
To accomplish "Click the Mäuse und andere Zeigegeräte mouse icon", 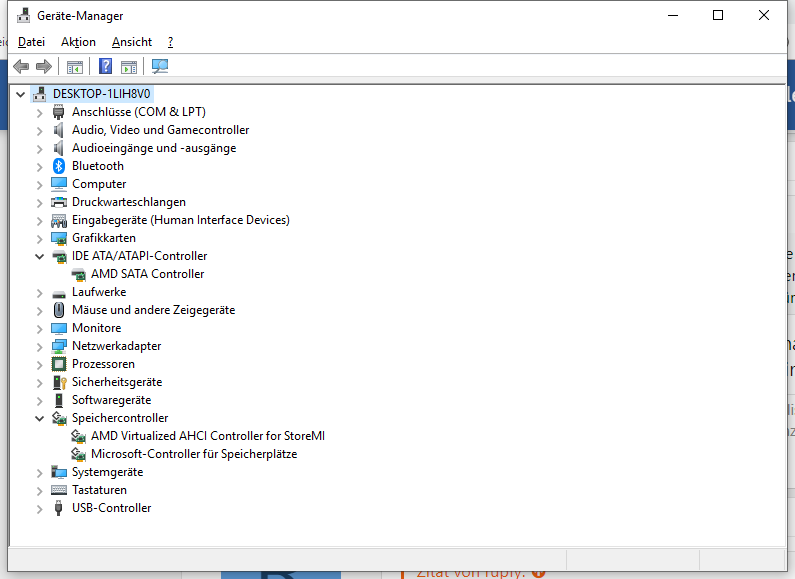I will (59, 310).
